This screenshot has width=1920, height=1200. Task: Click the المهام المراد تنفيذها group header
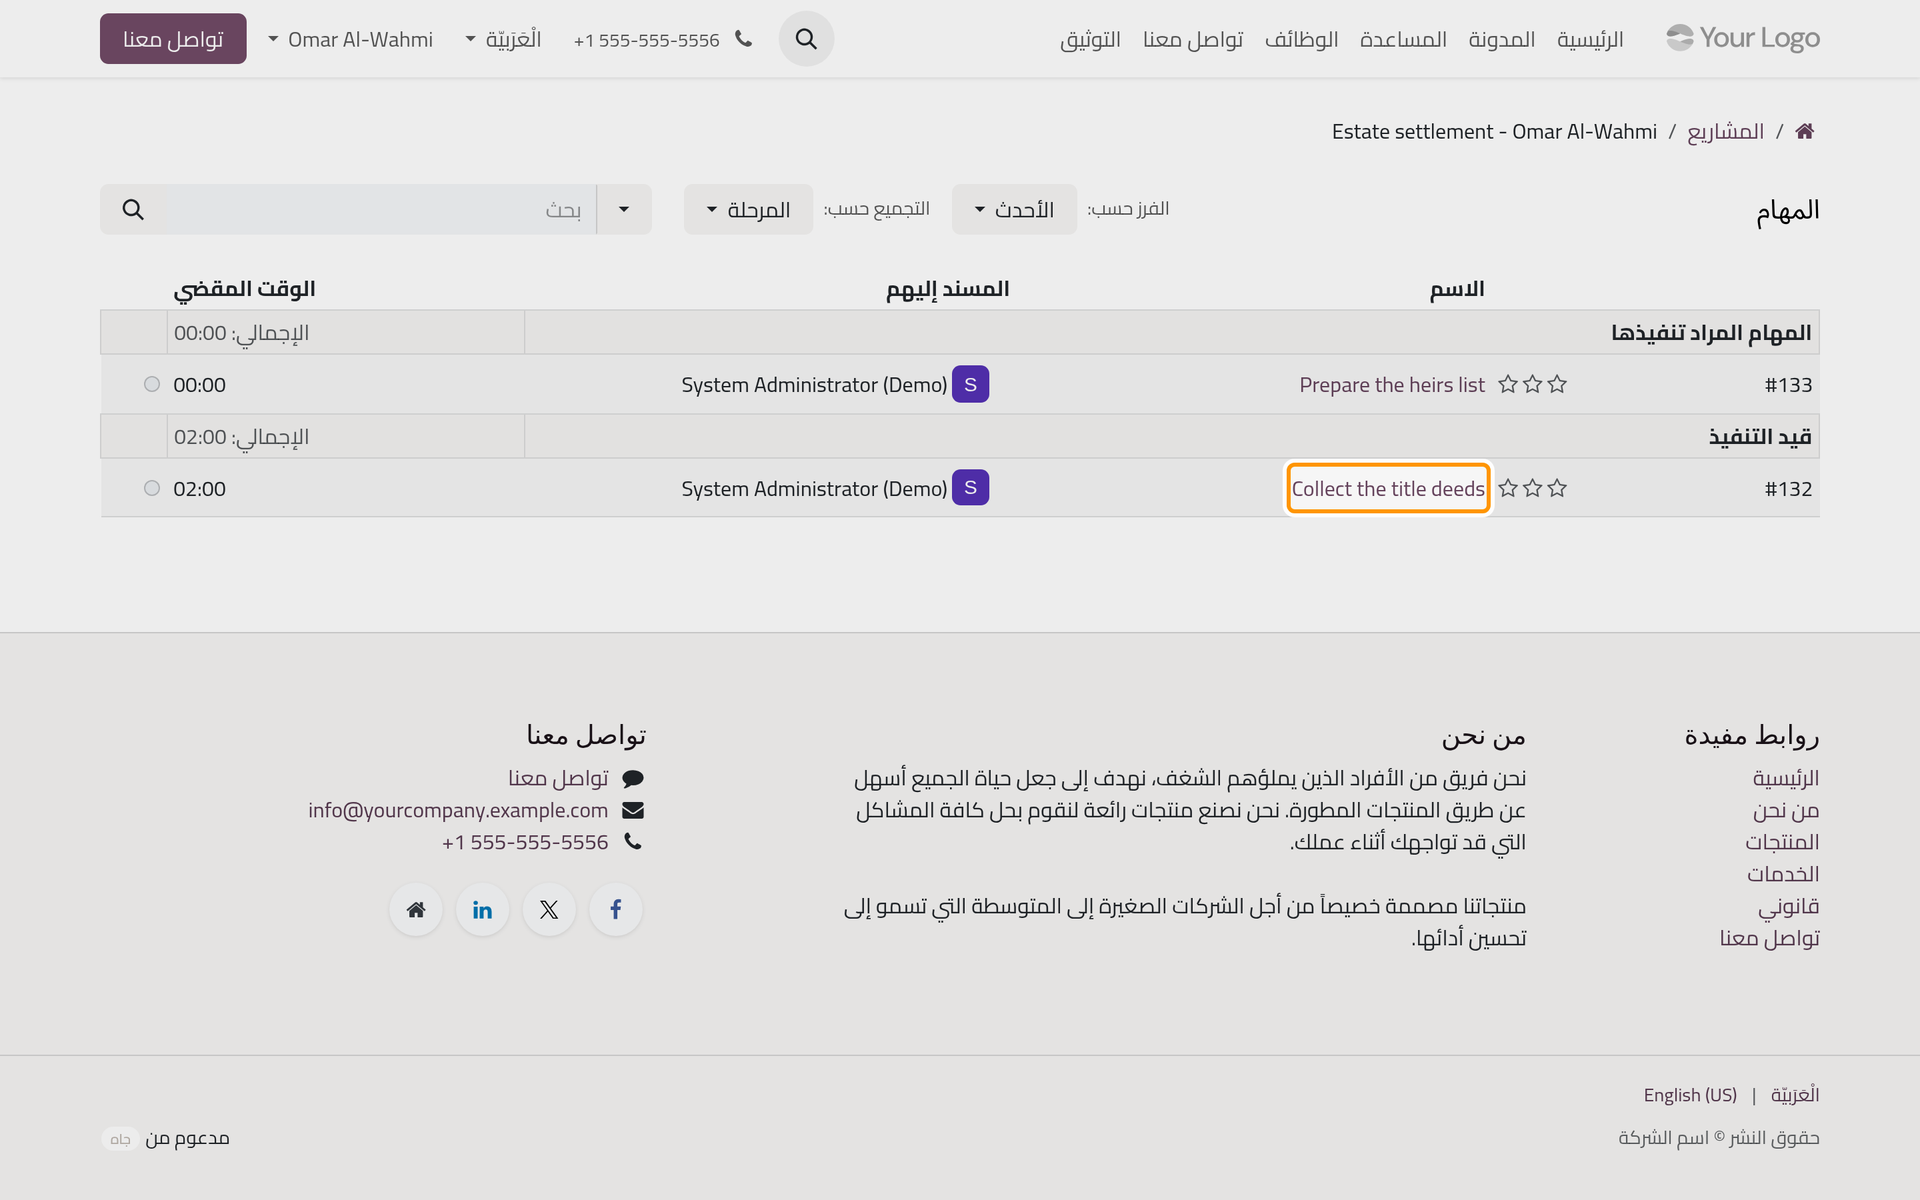tap(1711, 332)
